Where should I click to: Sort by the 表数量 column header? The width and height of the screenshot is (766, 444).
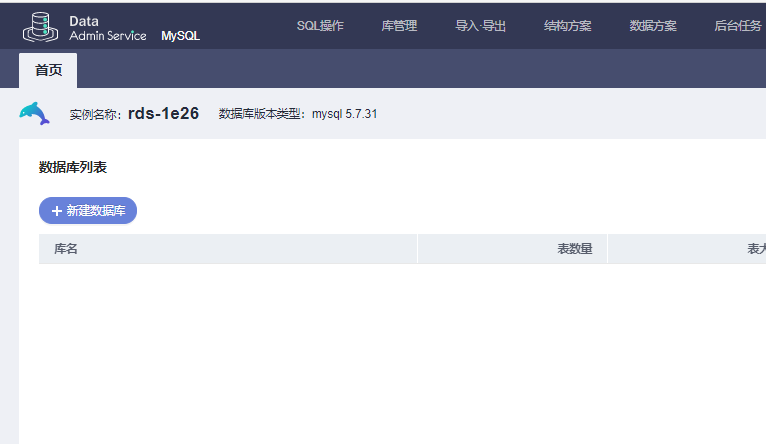[574, 249]
